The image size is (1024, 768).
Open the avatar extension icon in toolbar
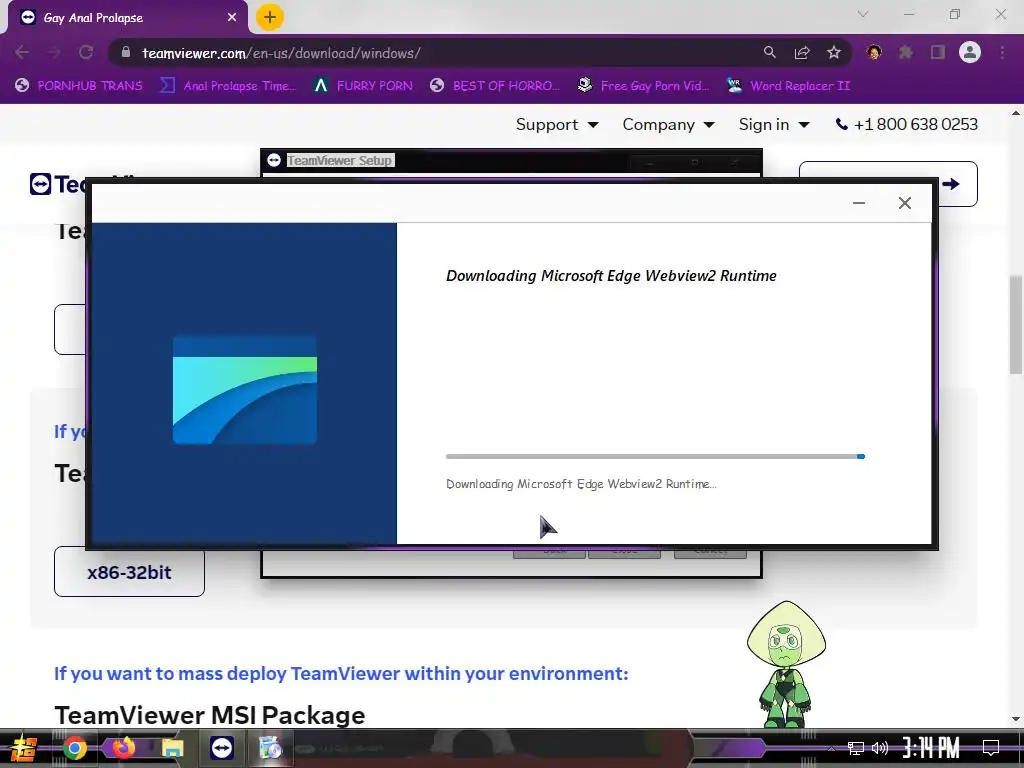874,53
